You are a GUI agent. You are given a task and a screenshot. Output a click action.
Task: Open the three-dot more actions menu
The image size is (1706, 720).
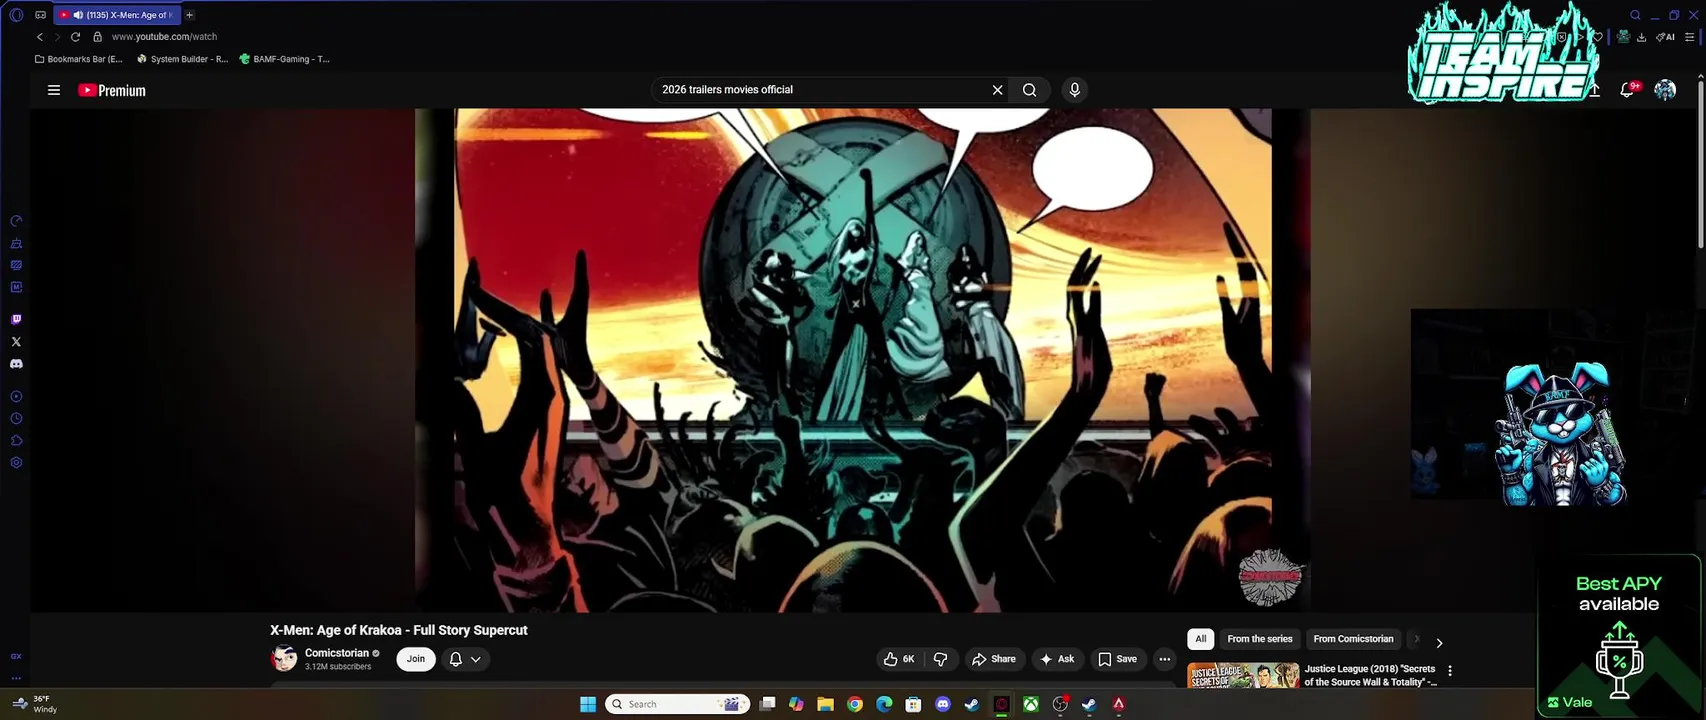coord(1164,659)
